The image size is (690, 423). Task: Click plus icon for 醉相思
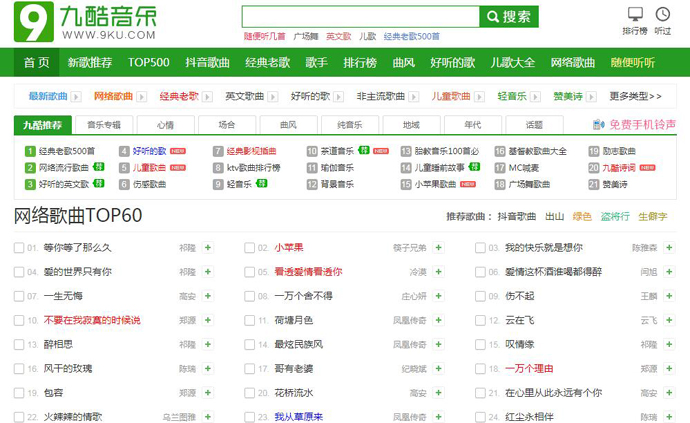tap(208, 345)
